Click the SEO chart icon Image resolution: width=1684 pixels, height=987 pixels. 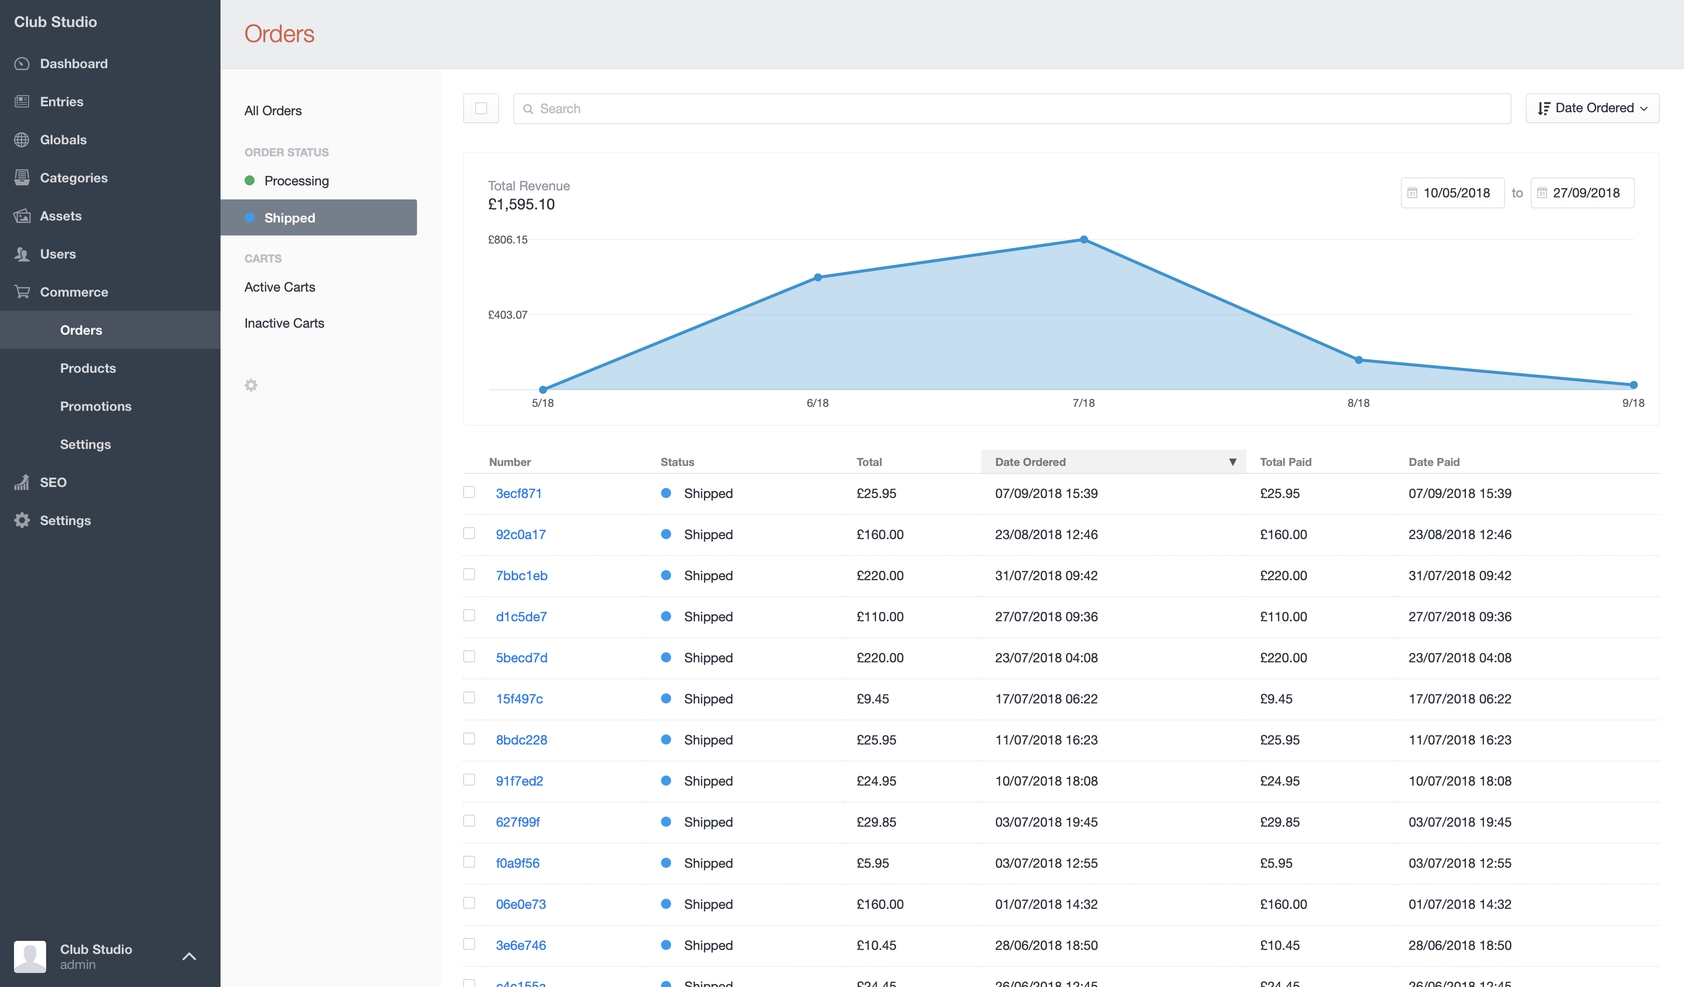[x=22, y=482]
